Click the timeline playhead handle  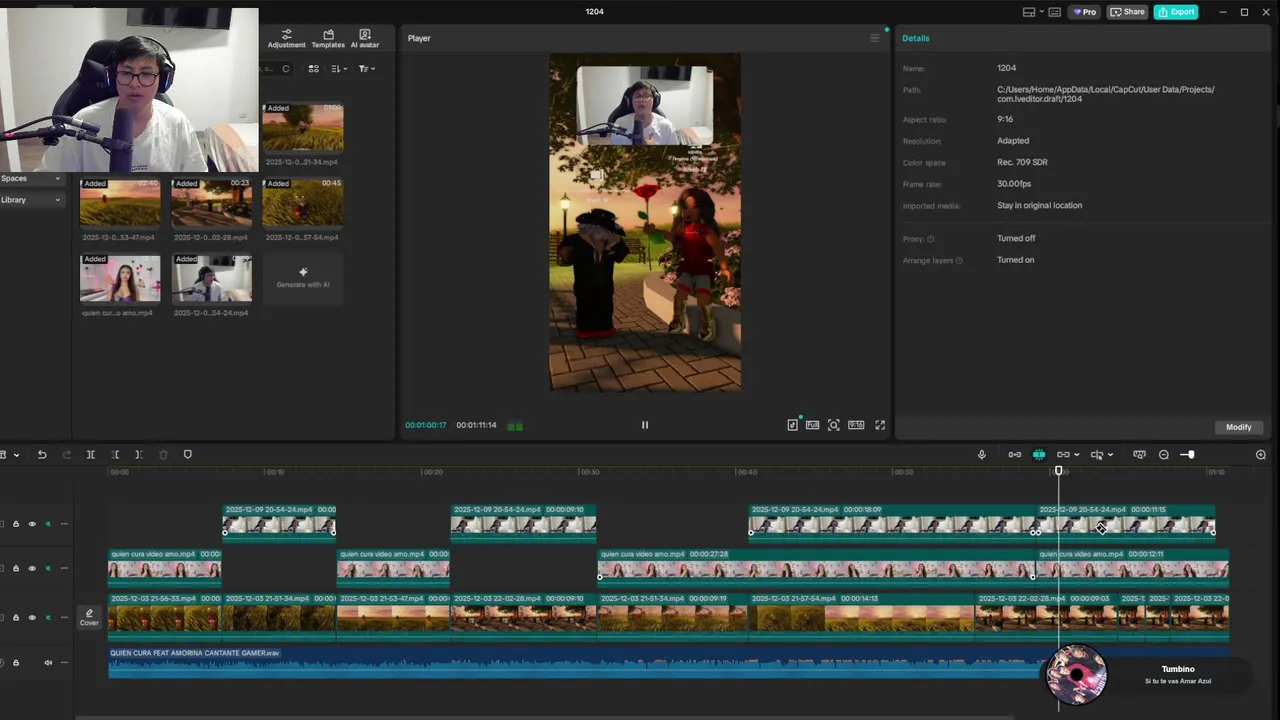click(x=1059, y=471)
